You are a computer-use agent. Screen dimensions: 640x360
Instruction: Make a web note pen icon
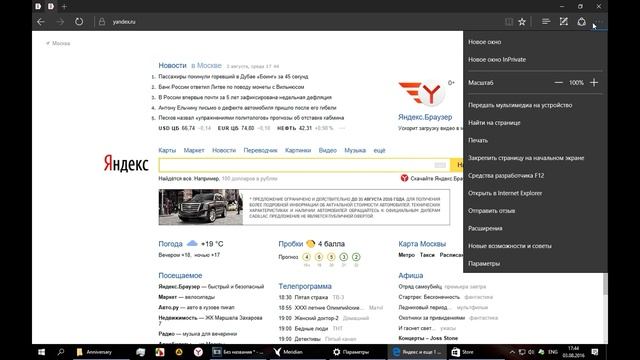tap(564, 22)
